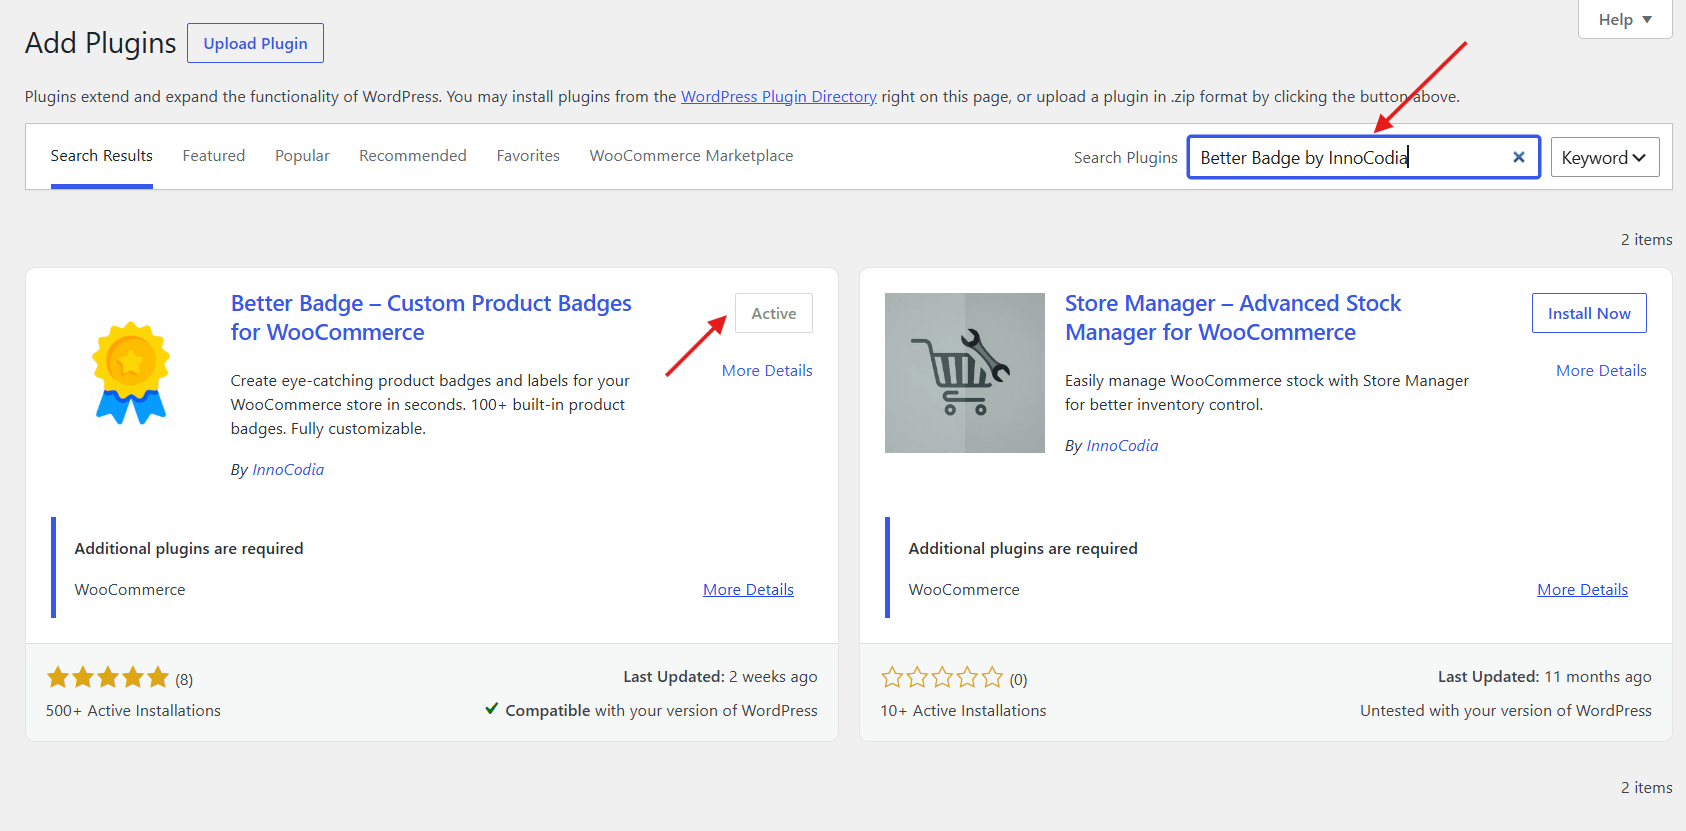The width and height of the screenshot is (1686, 831).
Task: Open the Store Manager shopping cart thumbnail
Action: click(x=965, y=373)
